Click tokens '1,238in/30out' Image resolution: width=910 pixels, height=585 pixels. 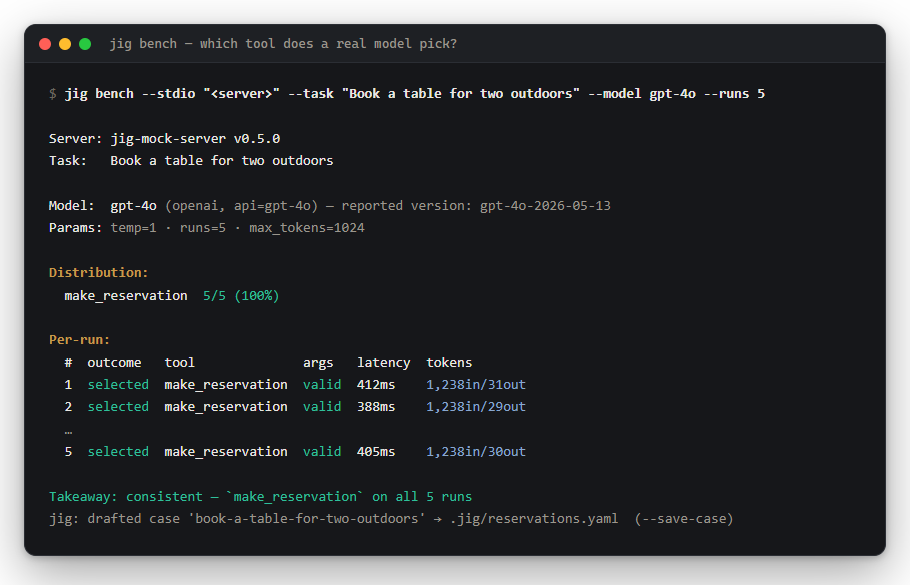tap(476, 452)
